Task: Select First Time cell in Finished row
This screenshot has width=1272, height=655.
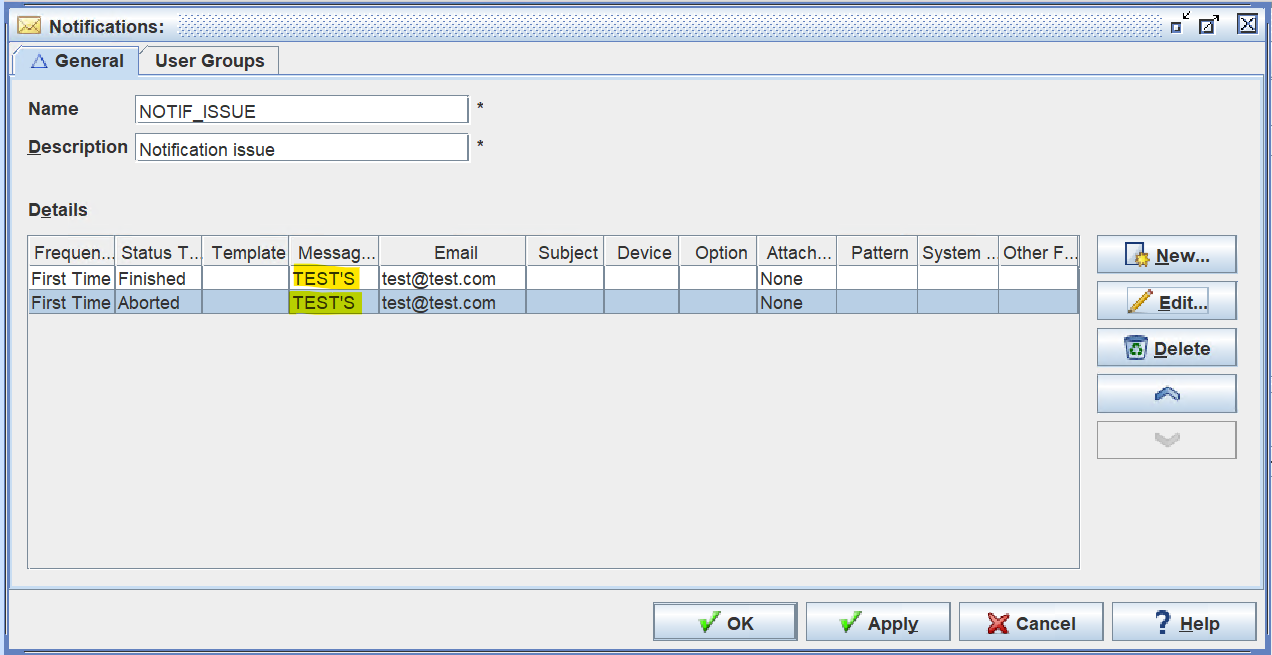Action: pos(72,279)
